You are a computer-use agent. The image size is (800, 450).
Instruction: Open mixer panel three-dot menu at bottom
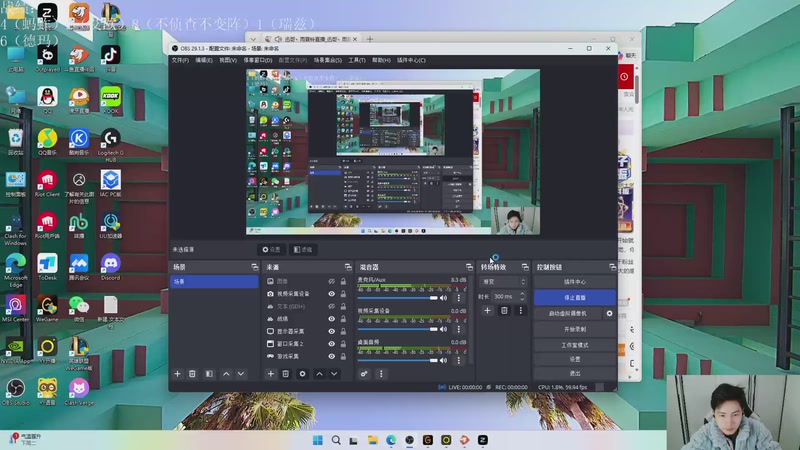pos(381,374)
